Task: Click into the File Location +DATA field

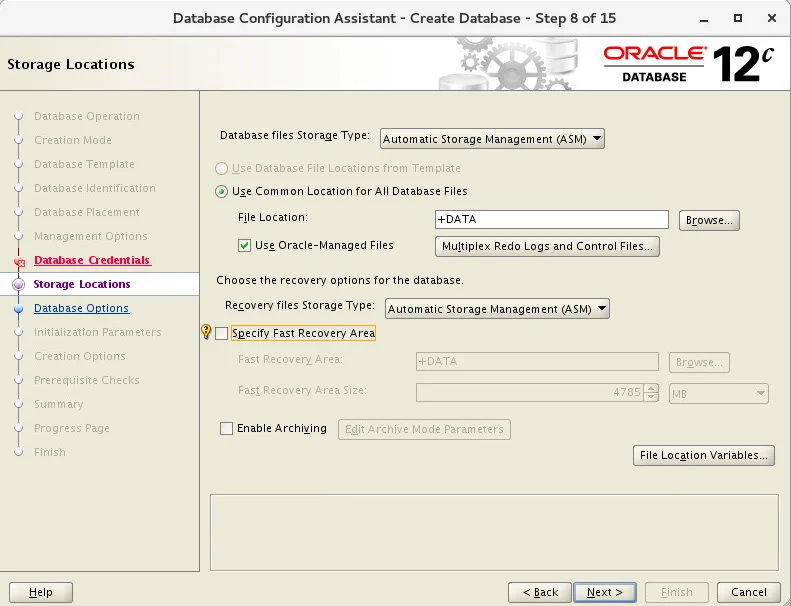Action: [551, 219]
